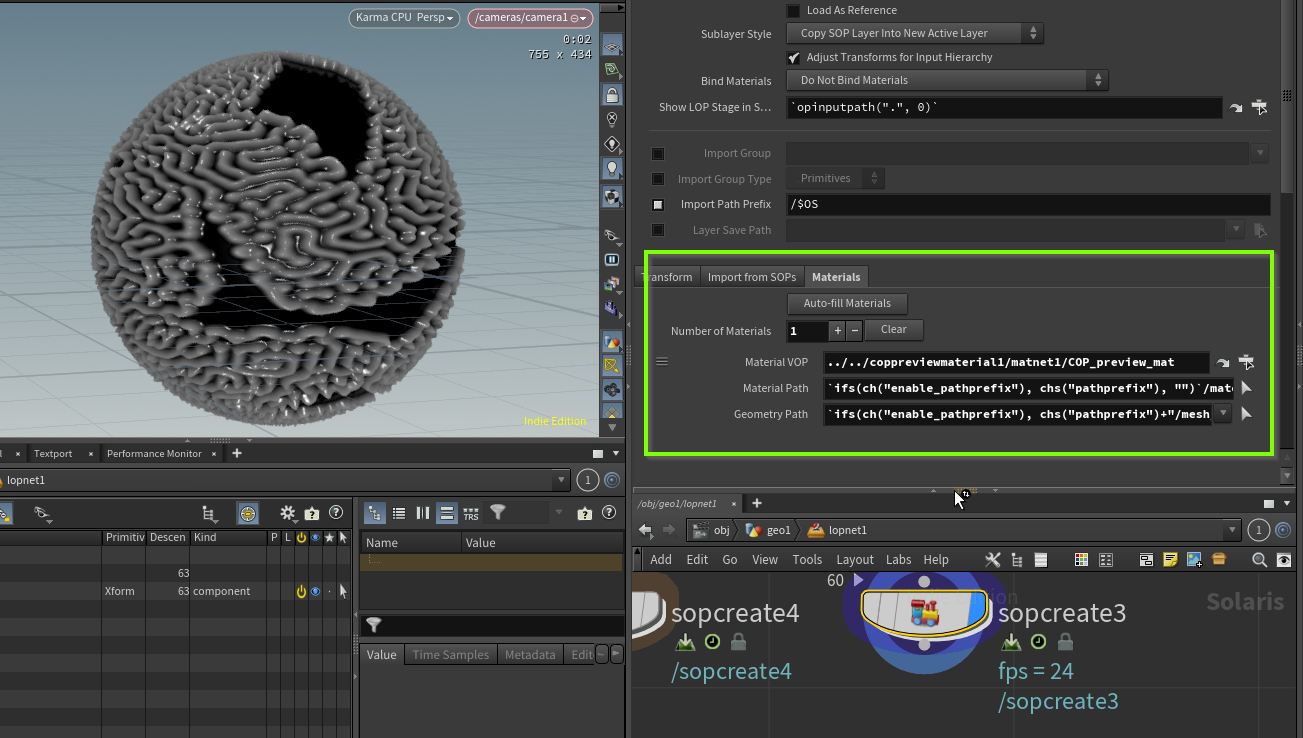Toggle the Import Path Prefix checkbox

(658, 205)
